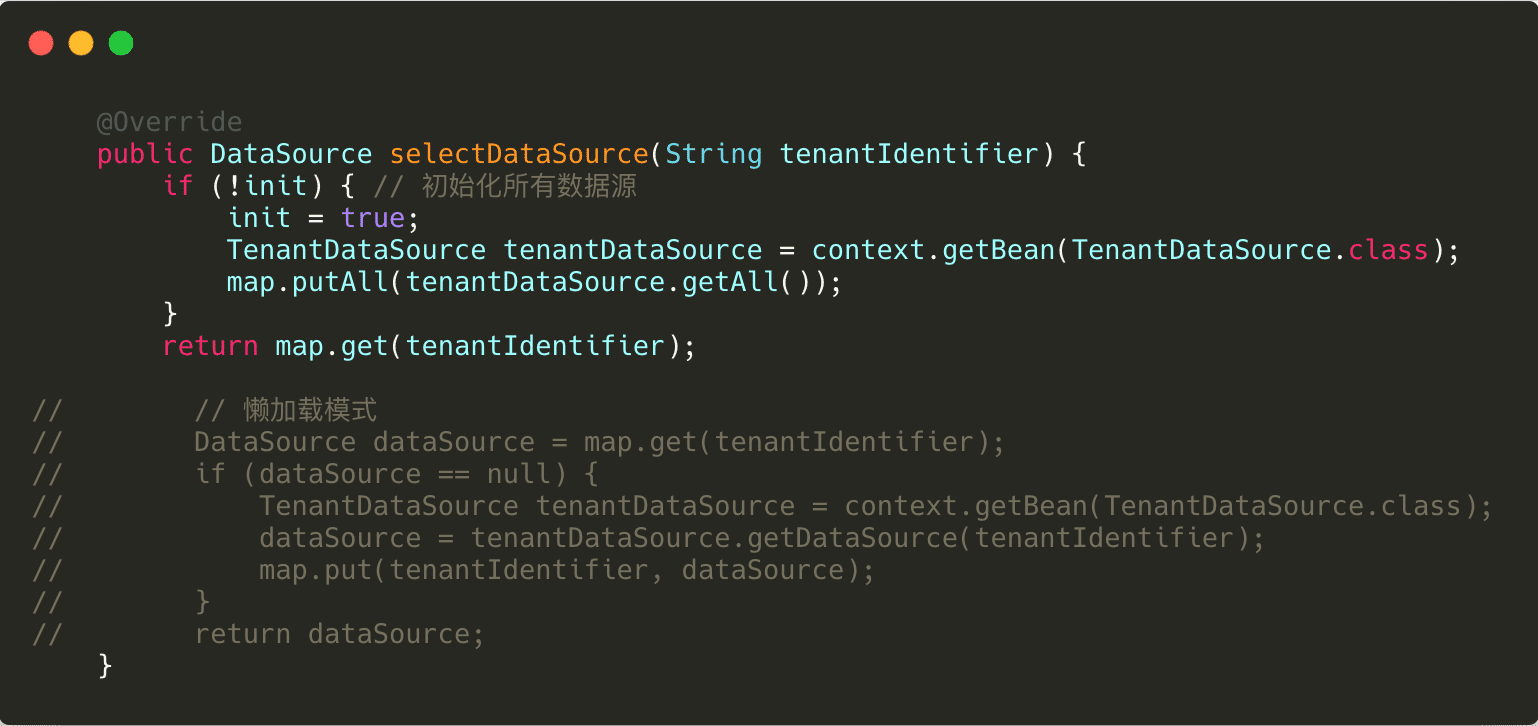Click the 懒加载模式 comment text

pyautogui.click(x=310, y=411)
